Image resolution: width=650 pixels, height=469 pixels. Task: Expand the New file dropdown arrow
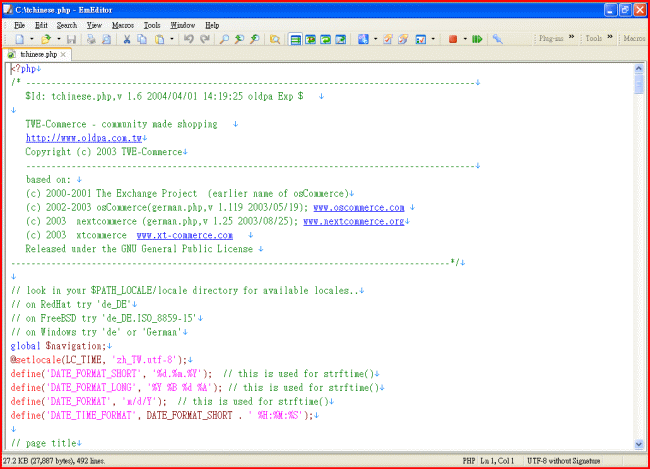click(x=32, y=39)
